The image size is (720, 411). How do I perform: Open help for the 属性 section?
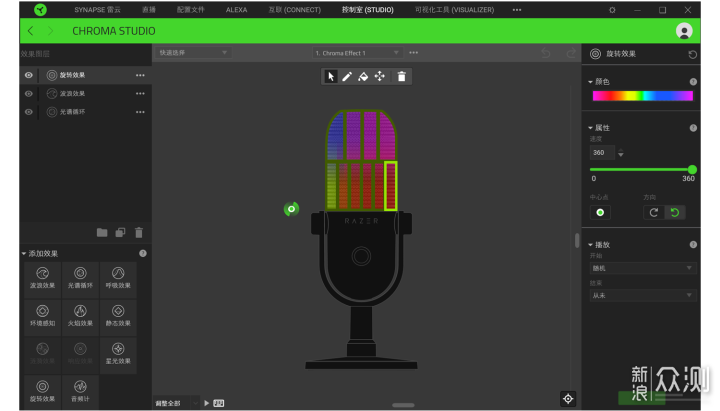click(x=693, y=128)
